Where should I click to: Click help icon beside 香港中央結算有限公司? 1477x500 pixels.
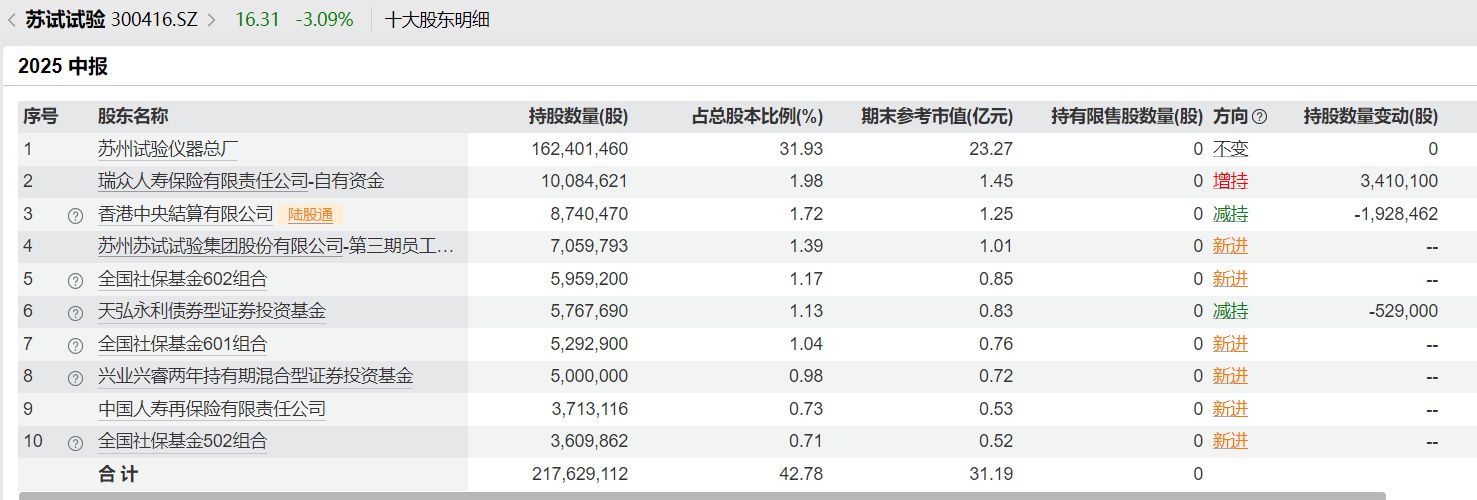(75, 215)
